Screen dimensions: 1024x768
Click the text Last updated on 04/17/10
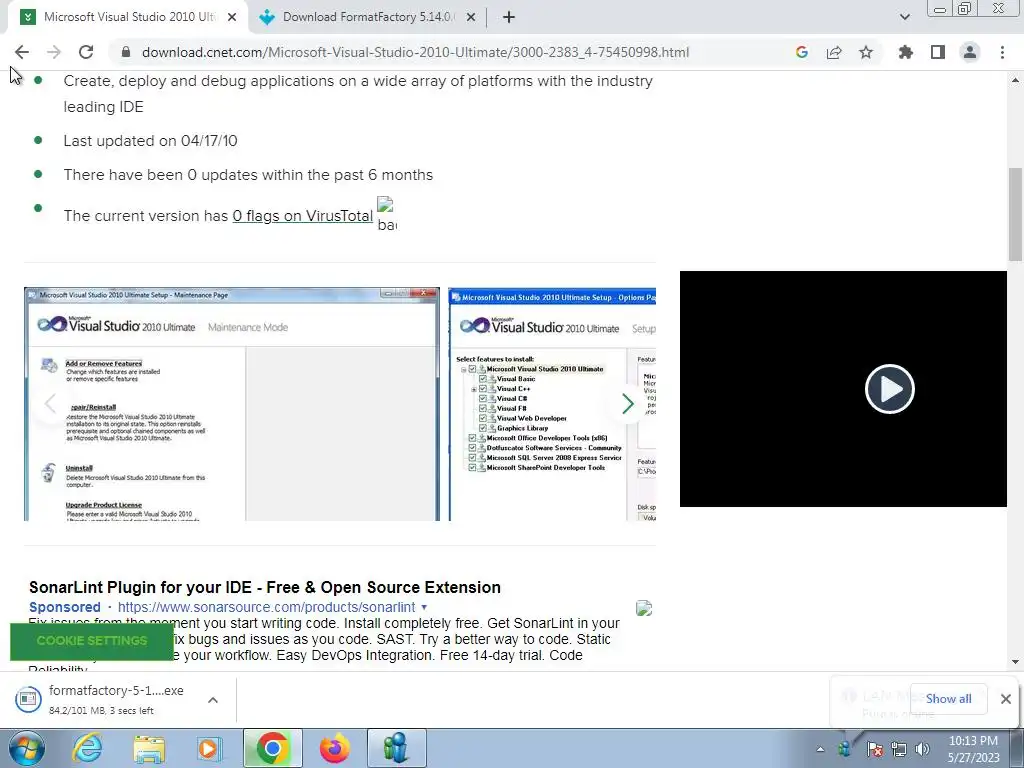(x=150, y=141)
